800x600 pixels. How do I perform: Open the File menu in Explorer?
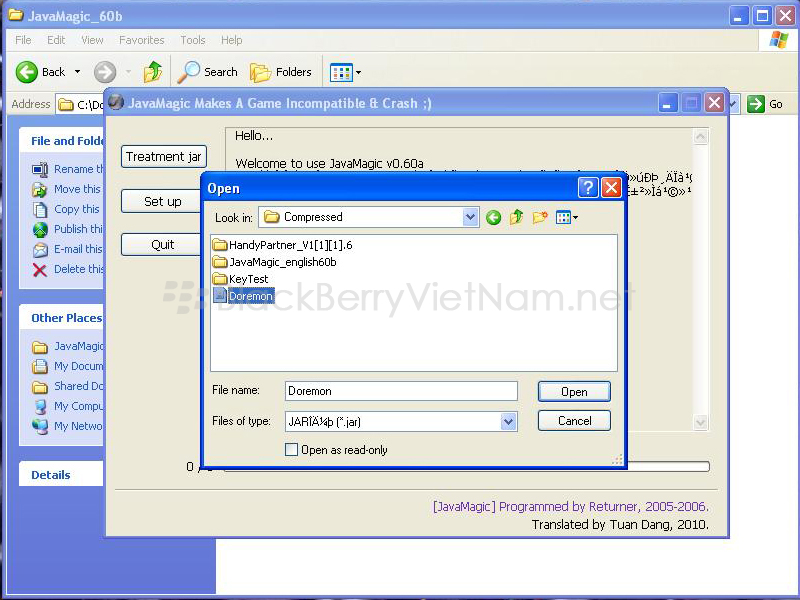(23, 40)
